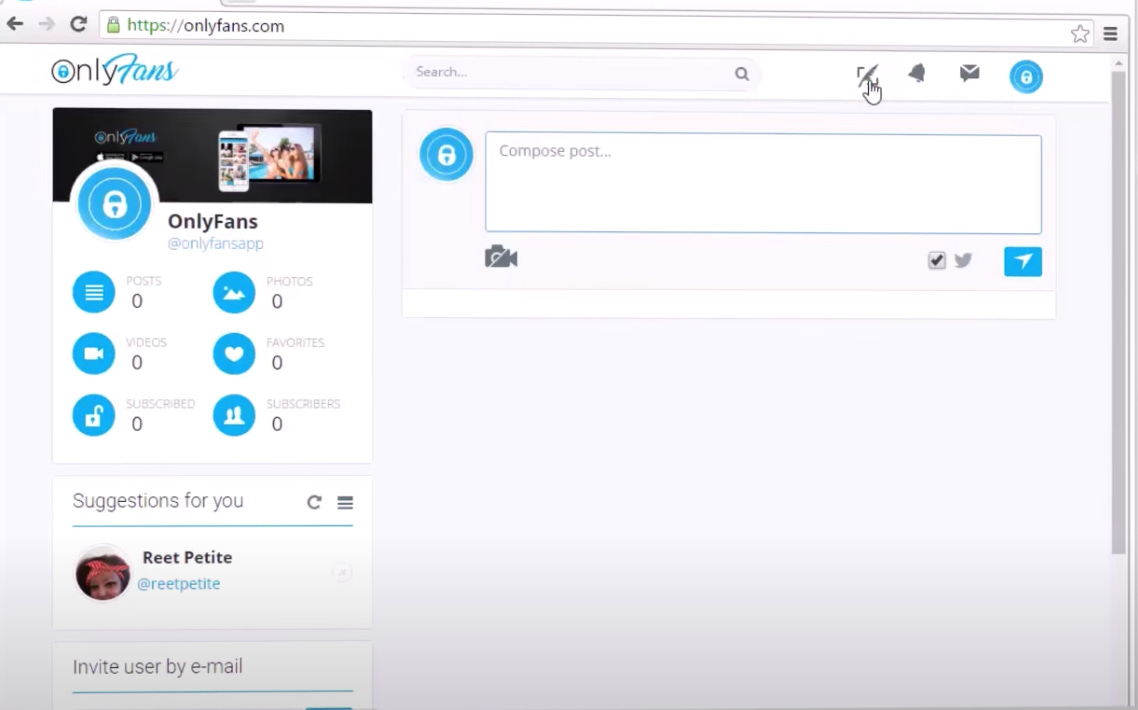1138x710 pixels.
Task: Click the page vertical scrollbar
Action: [x=1118, y=312]
